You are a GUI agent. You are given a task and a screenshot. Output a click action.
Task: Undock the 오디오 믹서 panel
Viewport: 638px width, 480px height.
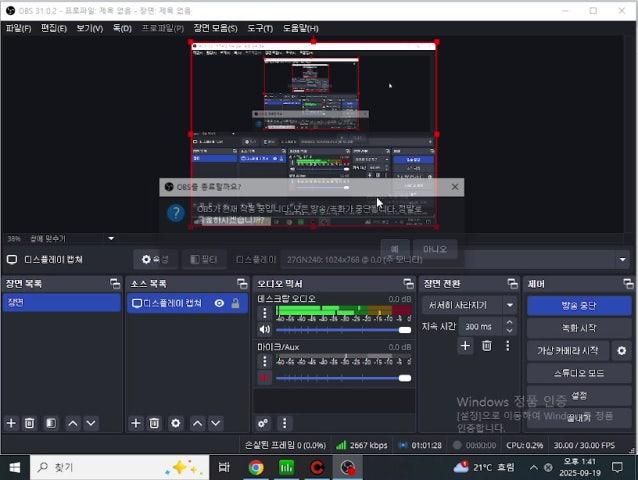[408, 284]
